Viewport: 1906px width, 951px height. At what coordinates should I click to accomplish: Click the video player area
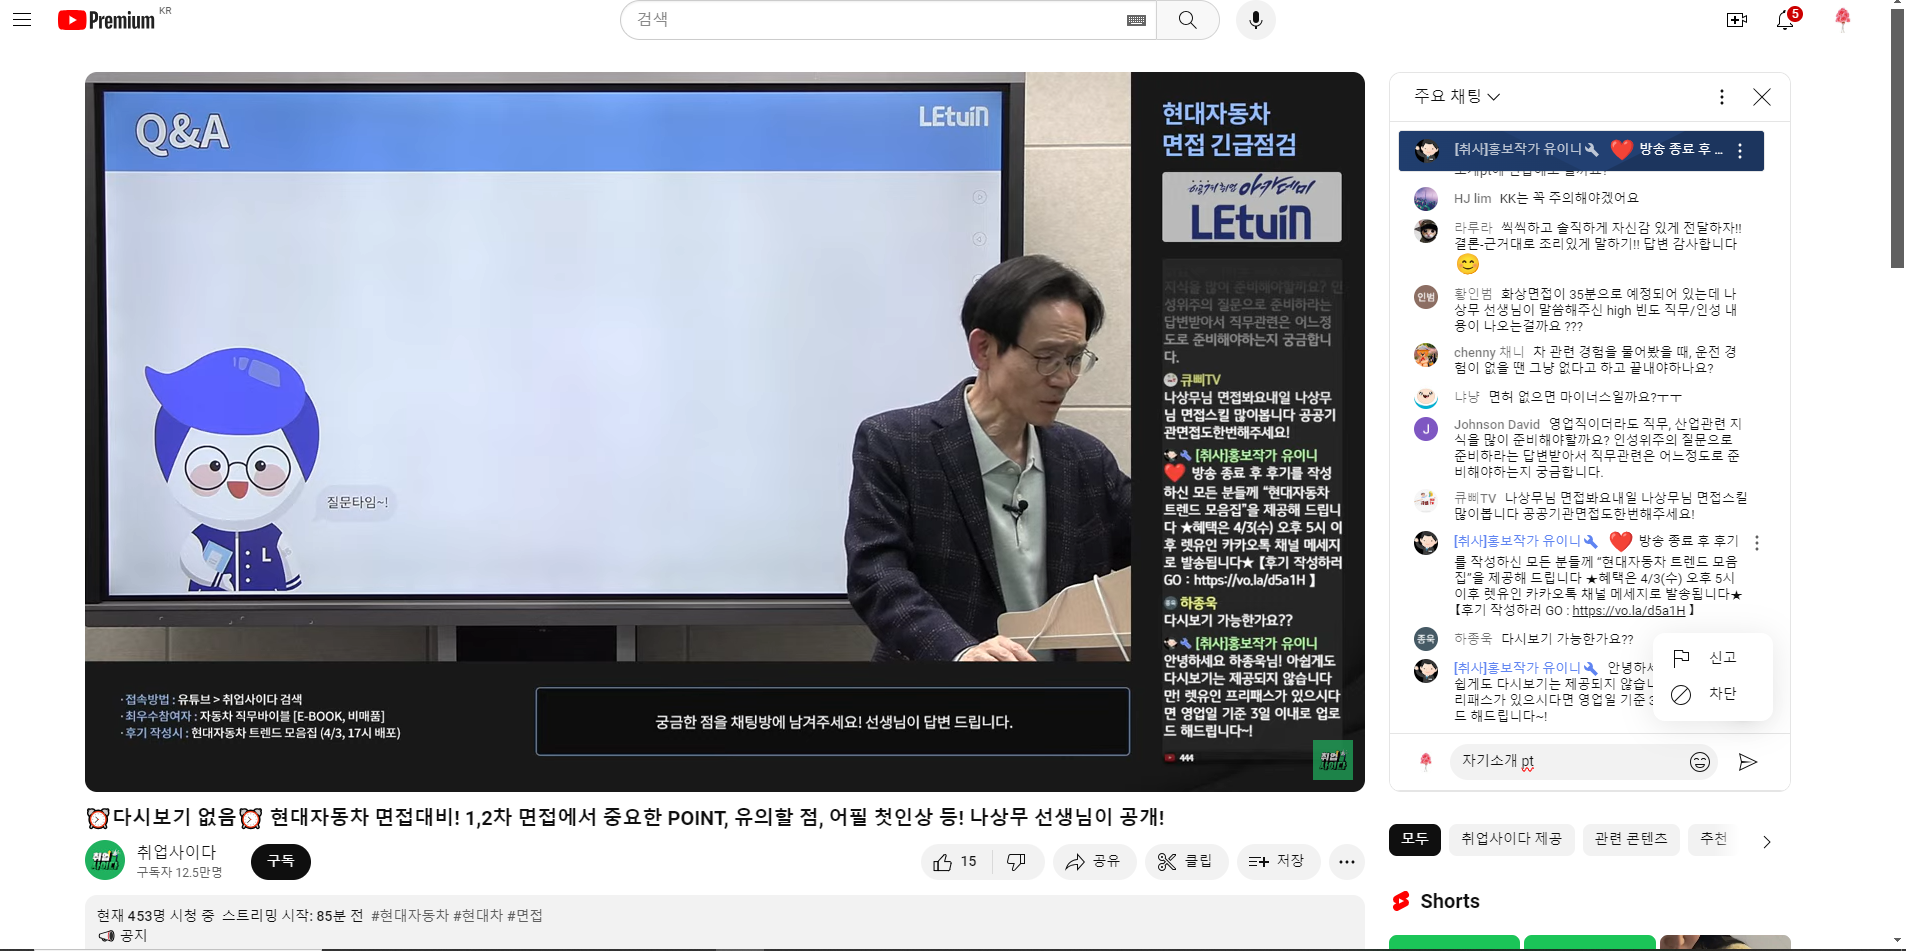725,432
